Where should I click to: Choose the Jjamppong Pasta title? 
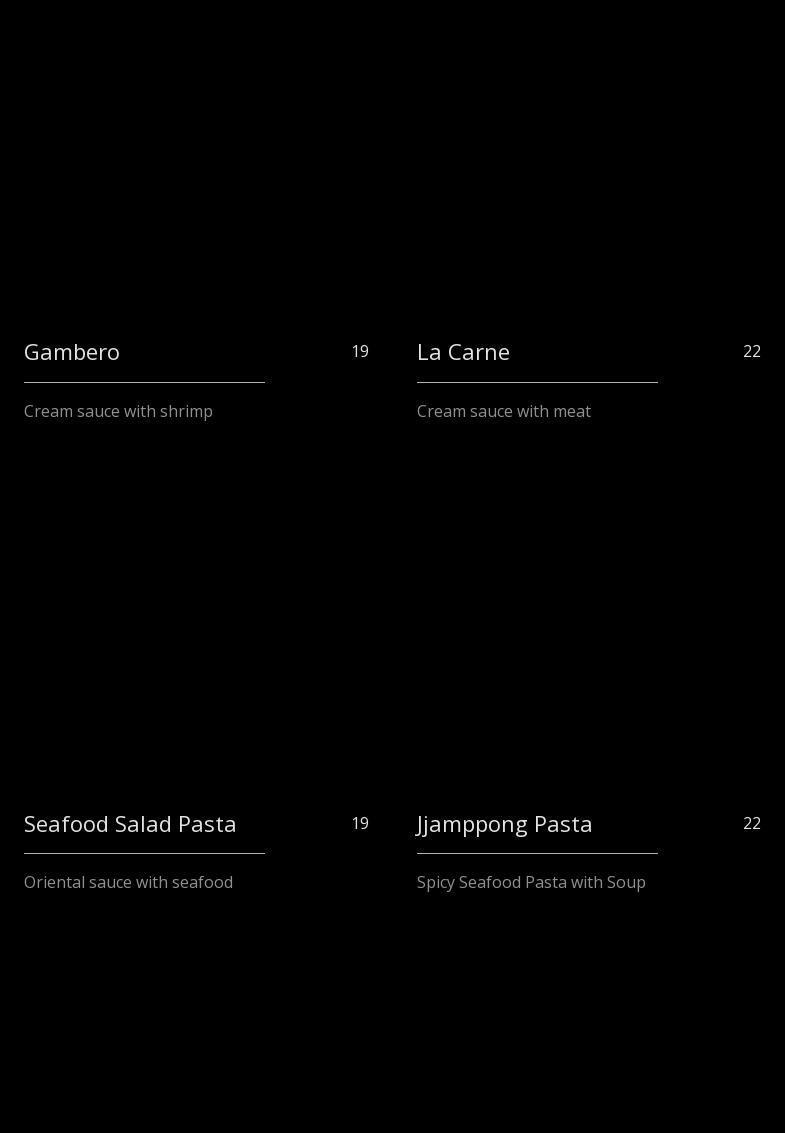click(x=504, y=824)
